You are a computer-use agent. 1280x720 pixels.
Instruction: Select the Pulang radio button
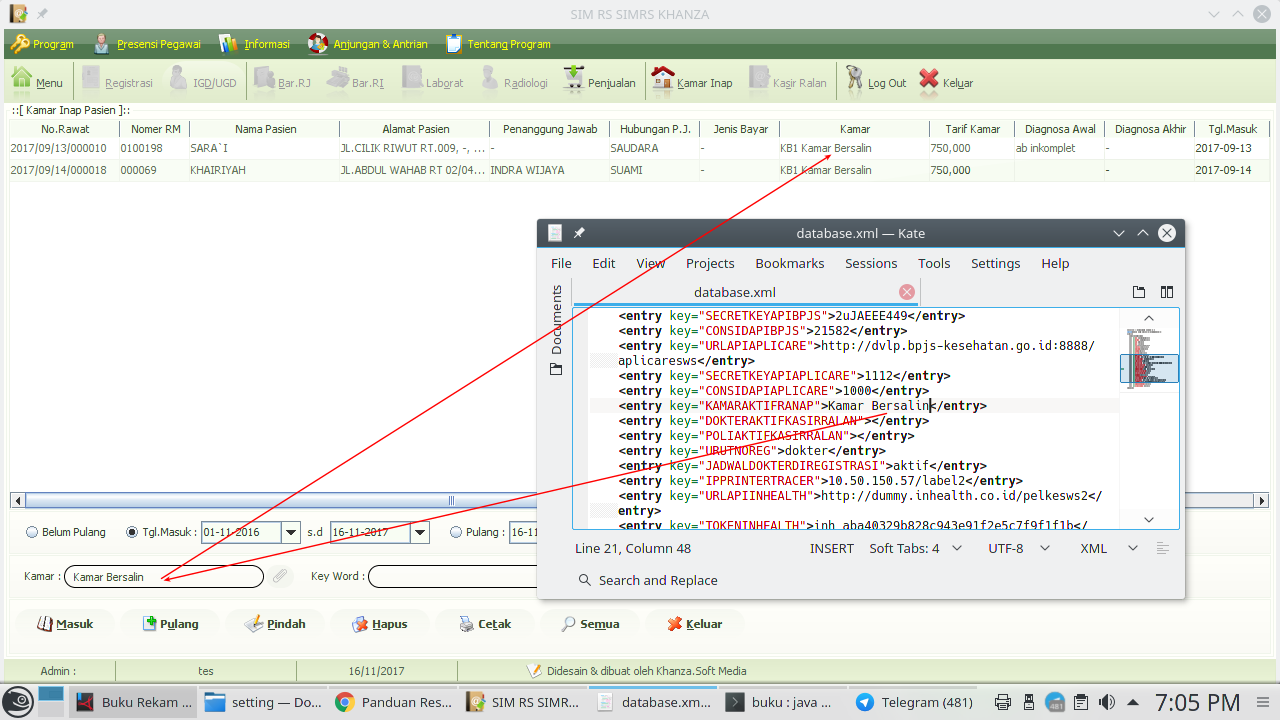pyautogui.click(x=456, y=532)
